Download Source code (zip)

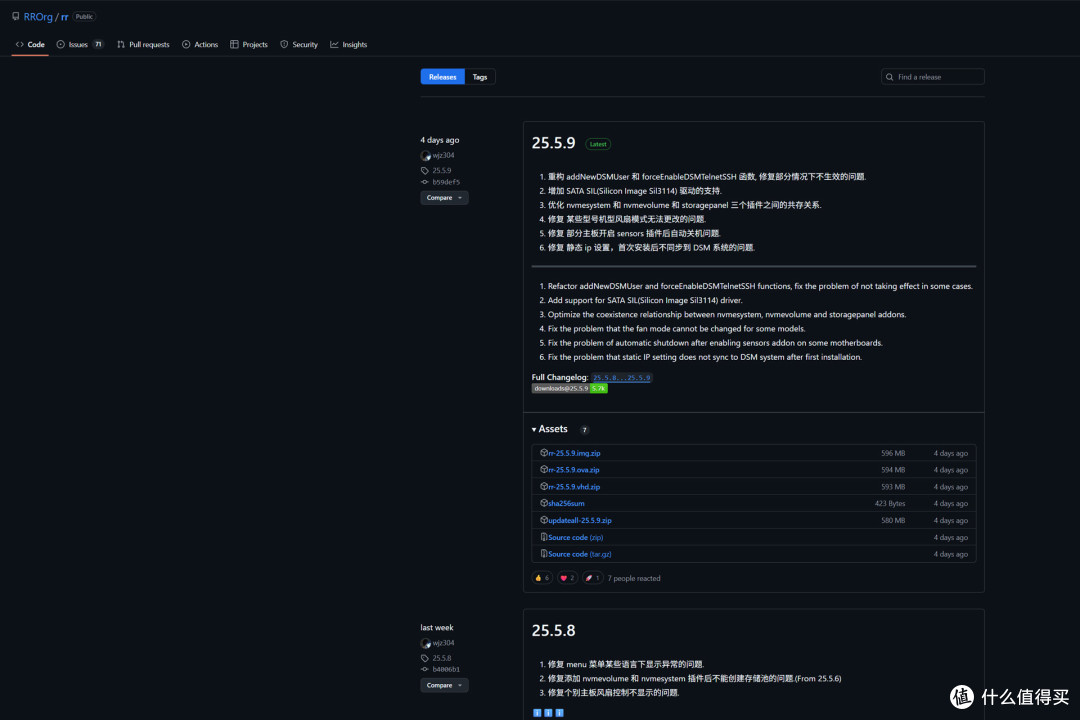[576, 537]
